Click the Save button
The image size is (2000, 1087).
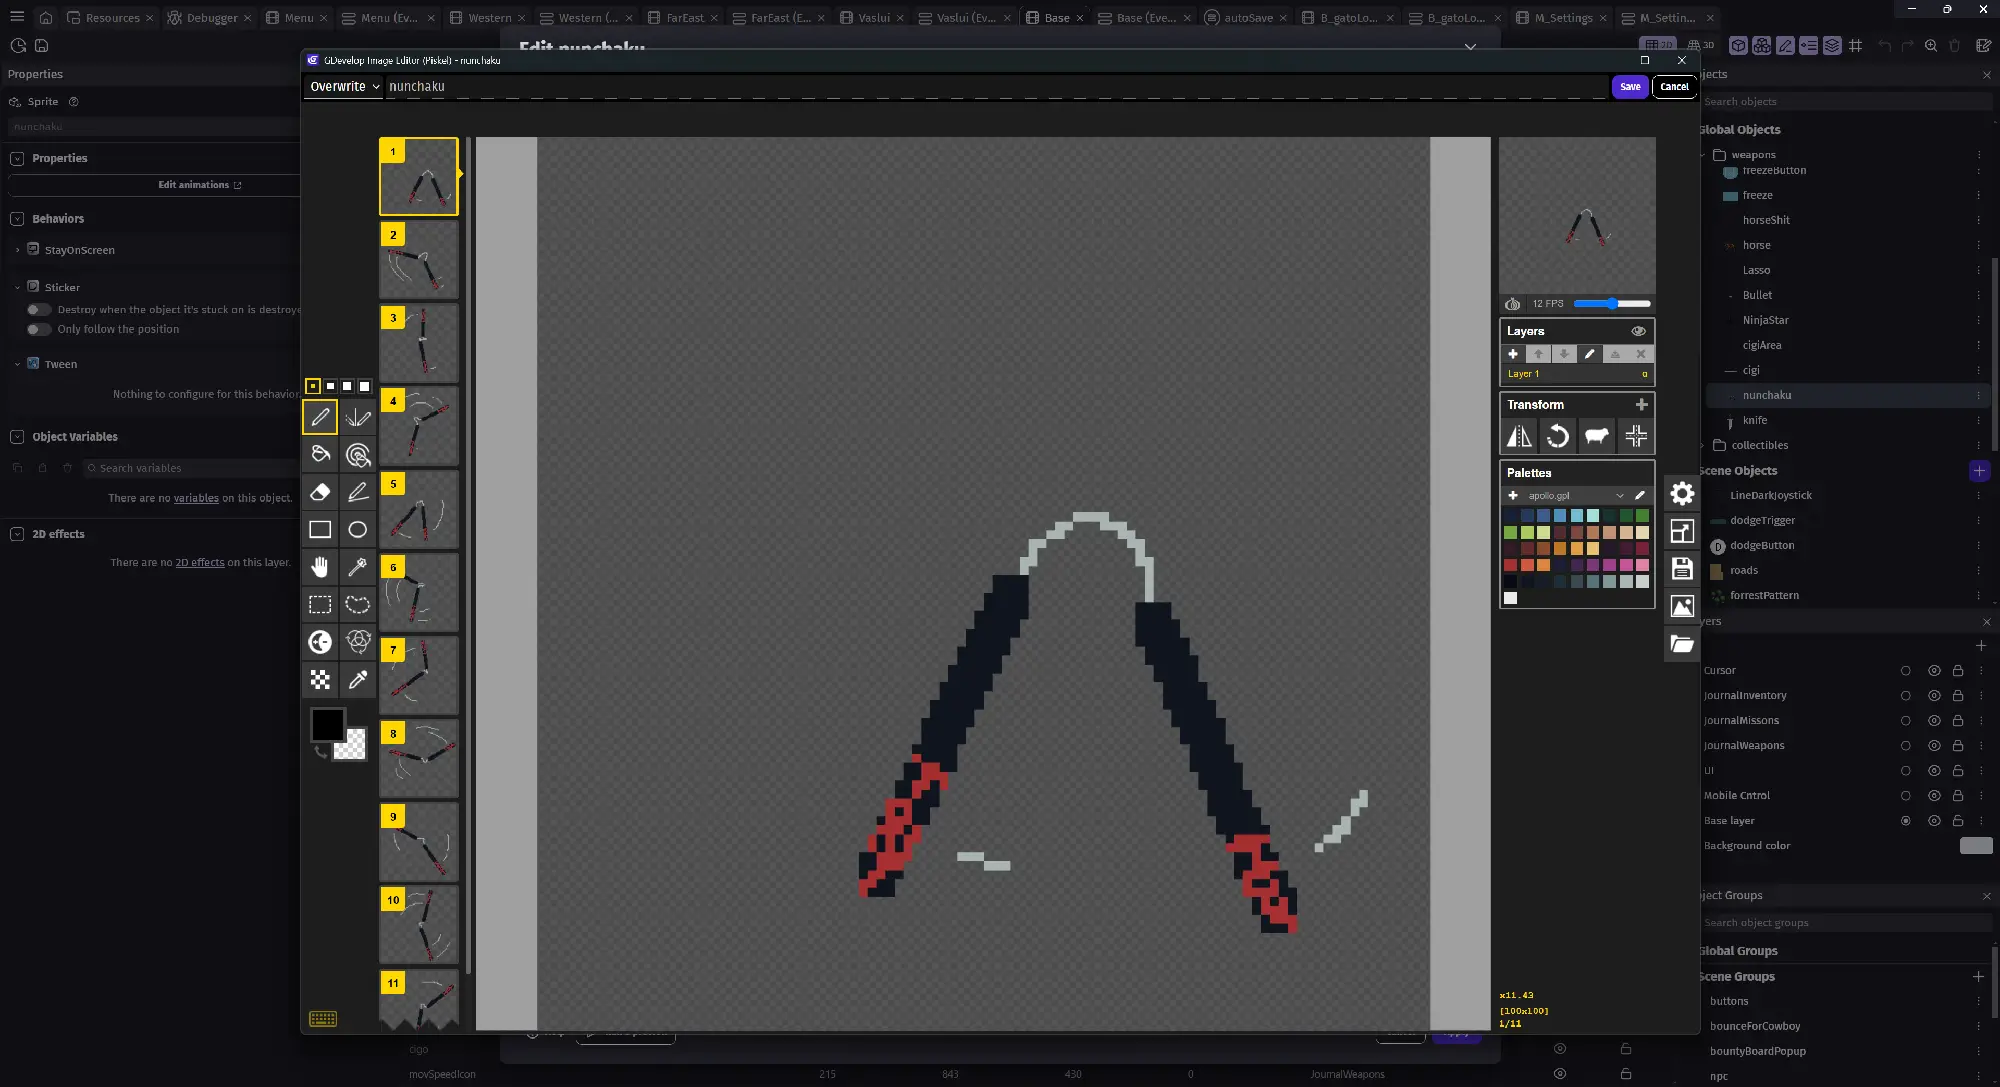(x=1630, y=87)
